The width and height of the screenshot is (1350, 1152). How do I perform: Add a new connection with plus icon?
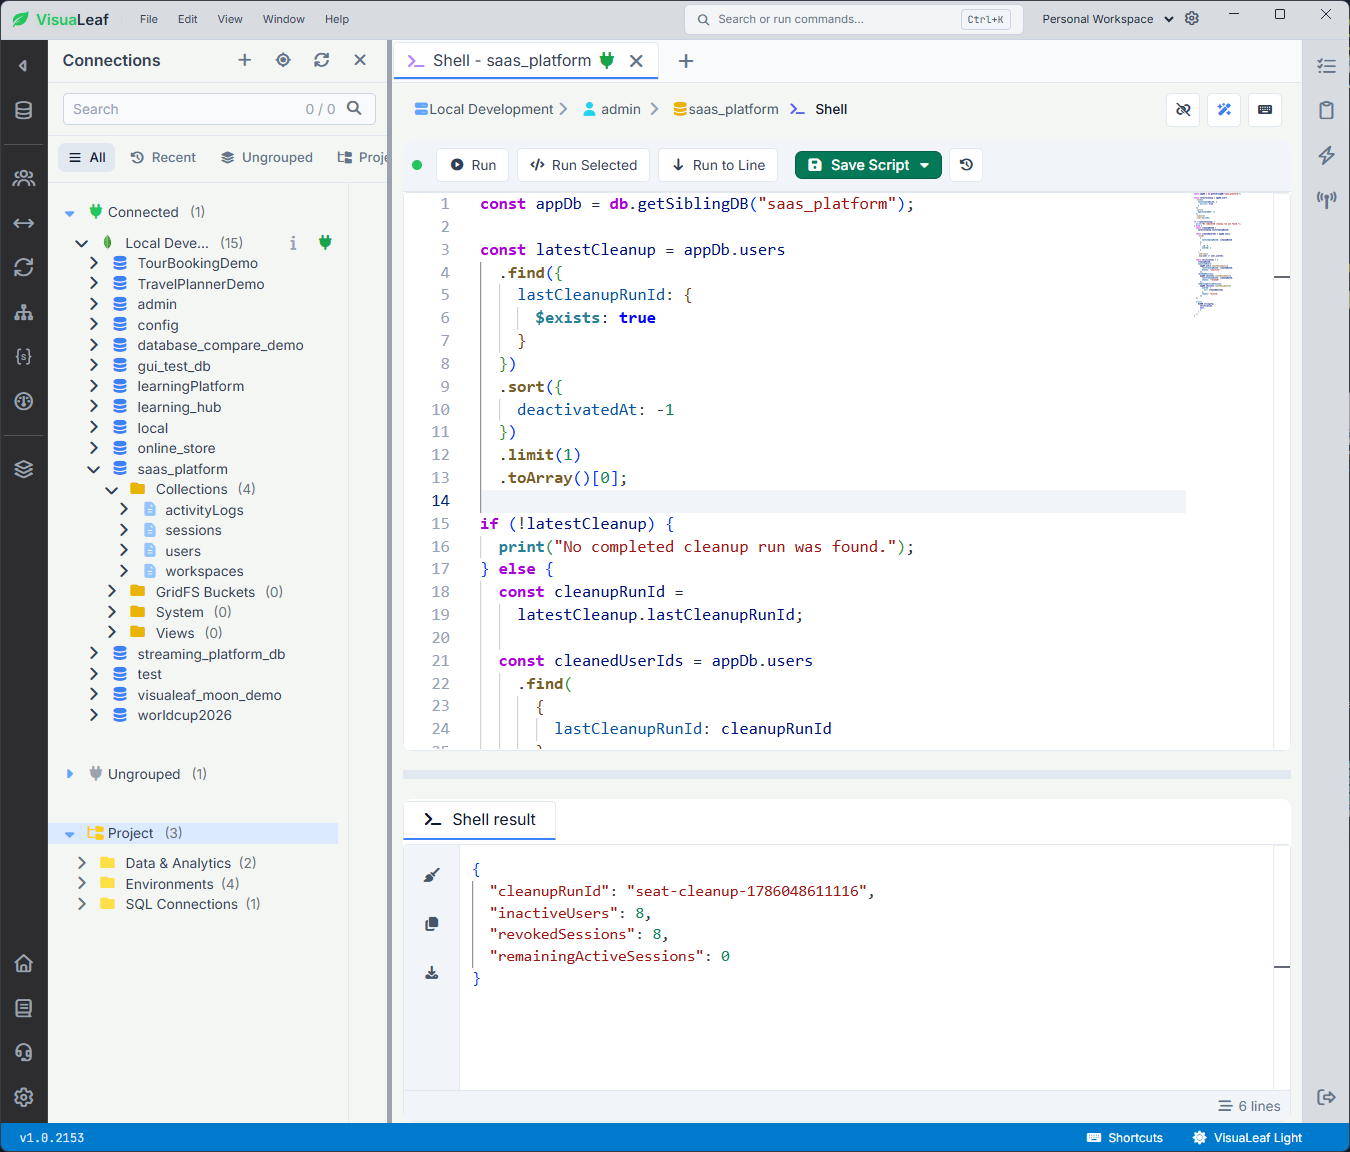(x=245, y=60)
